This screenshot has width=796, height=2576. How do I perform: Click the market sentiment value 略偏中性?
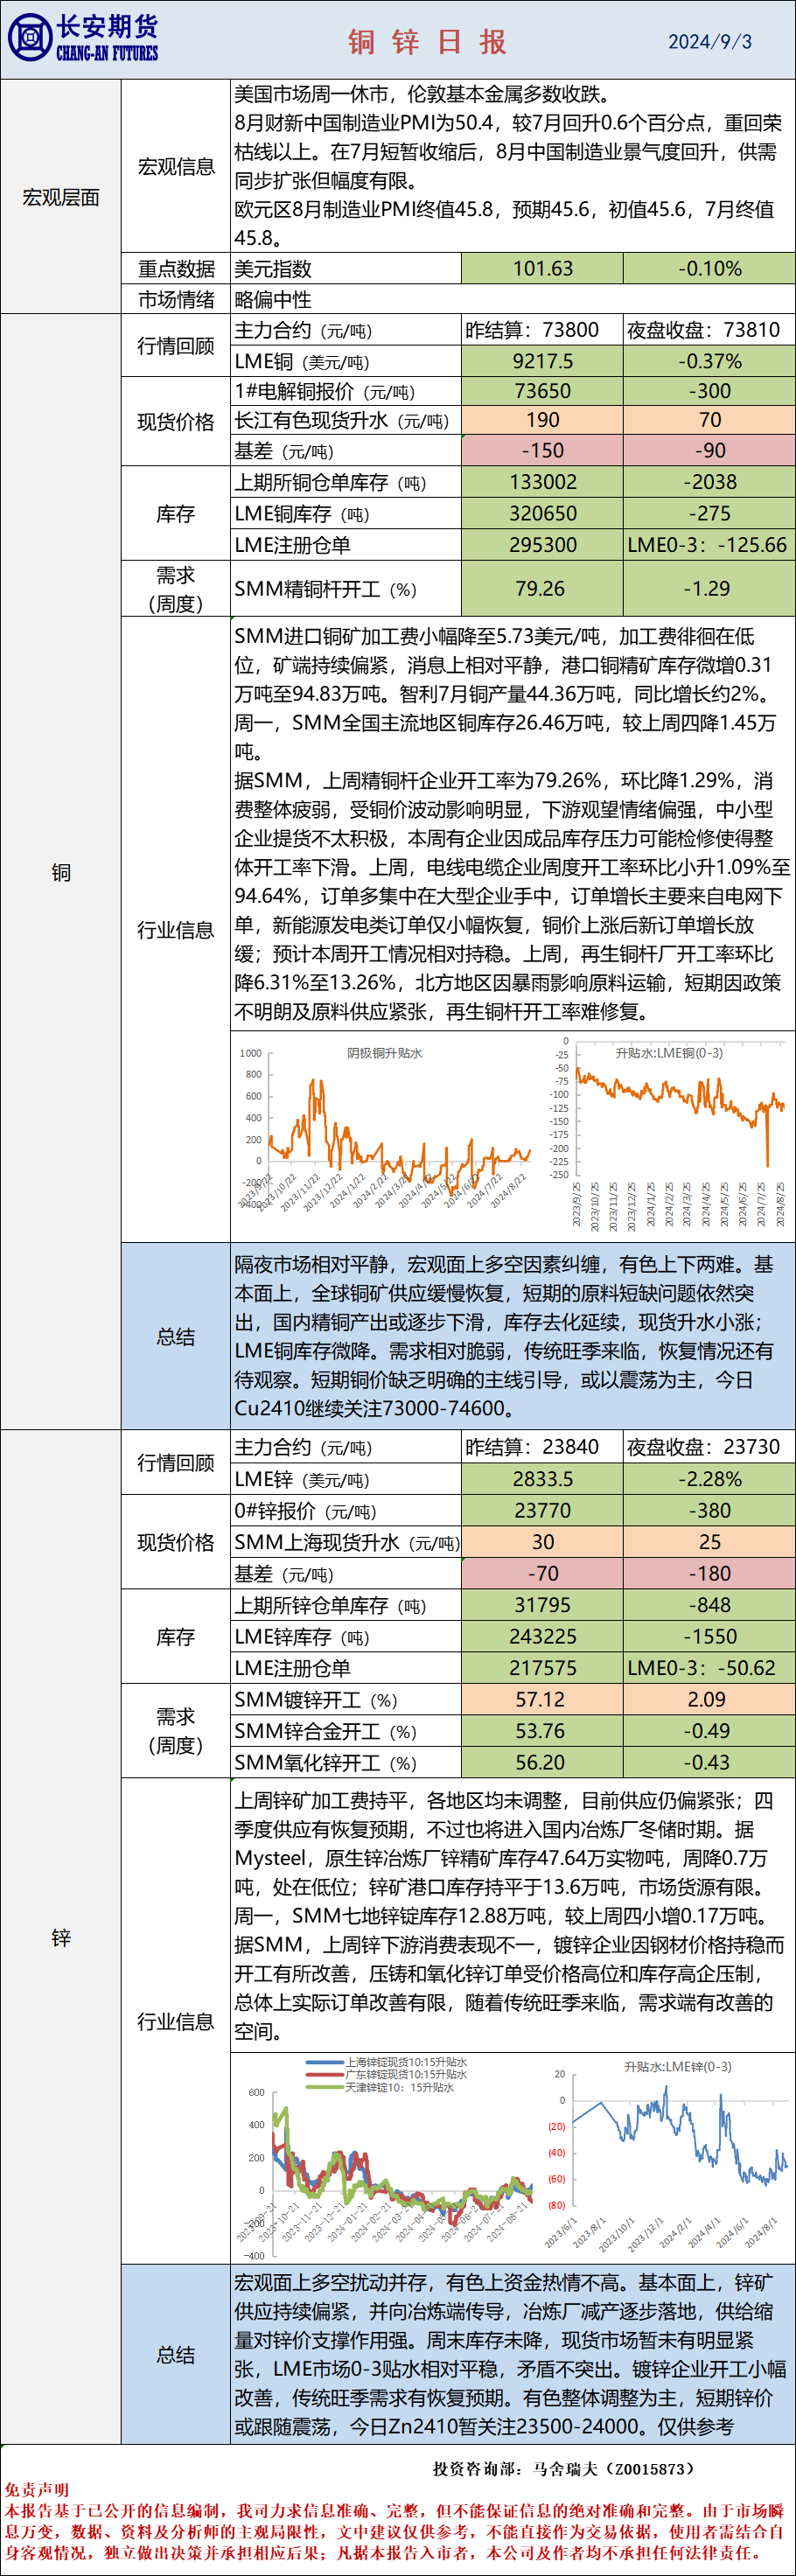[273, 299]
